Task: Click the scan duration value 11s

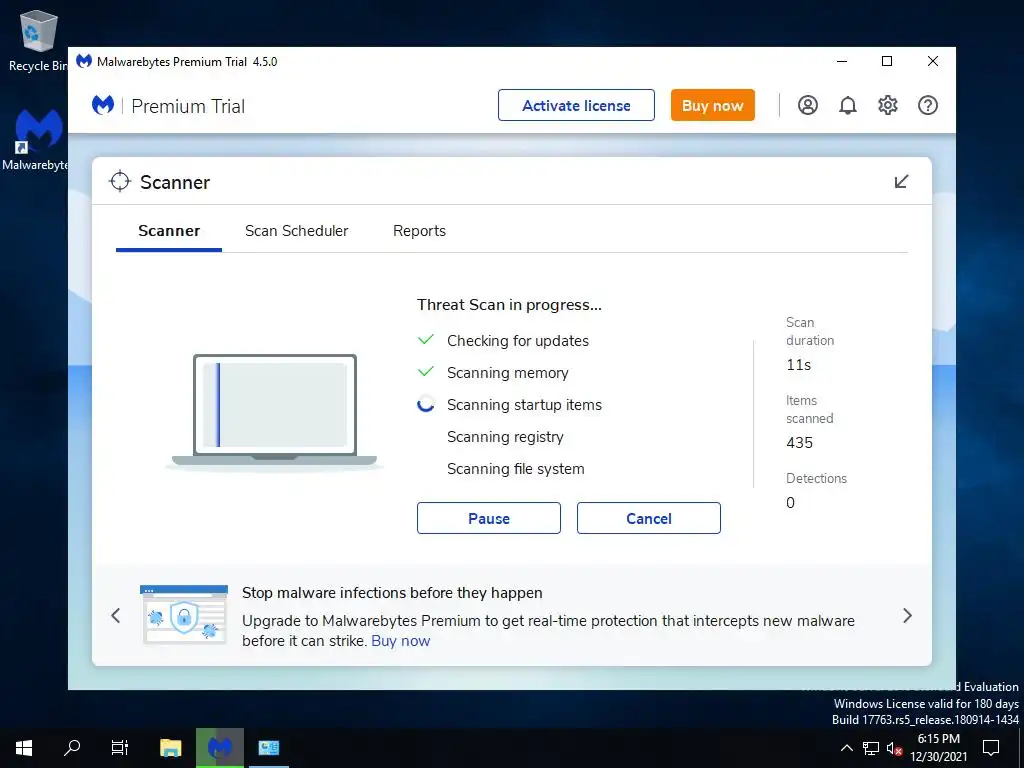Action: (x=799, y=364)
